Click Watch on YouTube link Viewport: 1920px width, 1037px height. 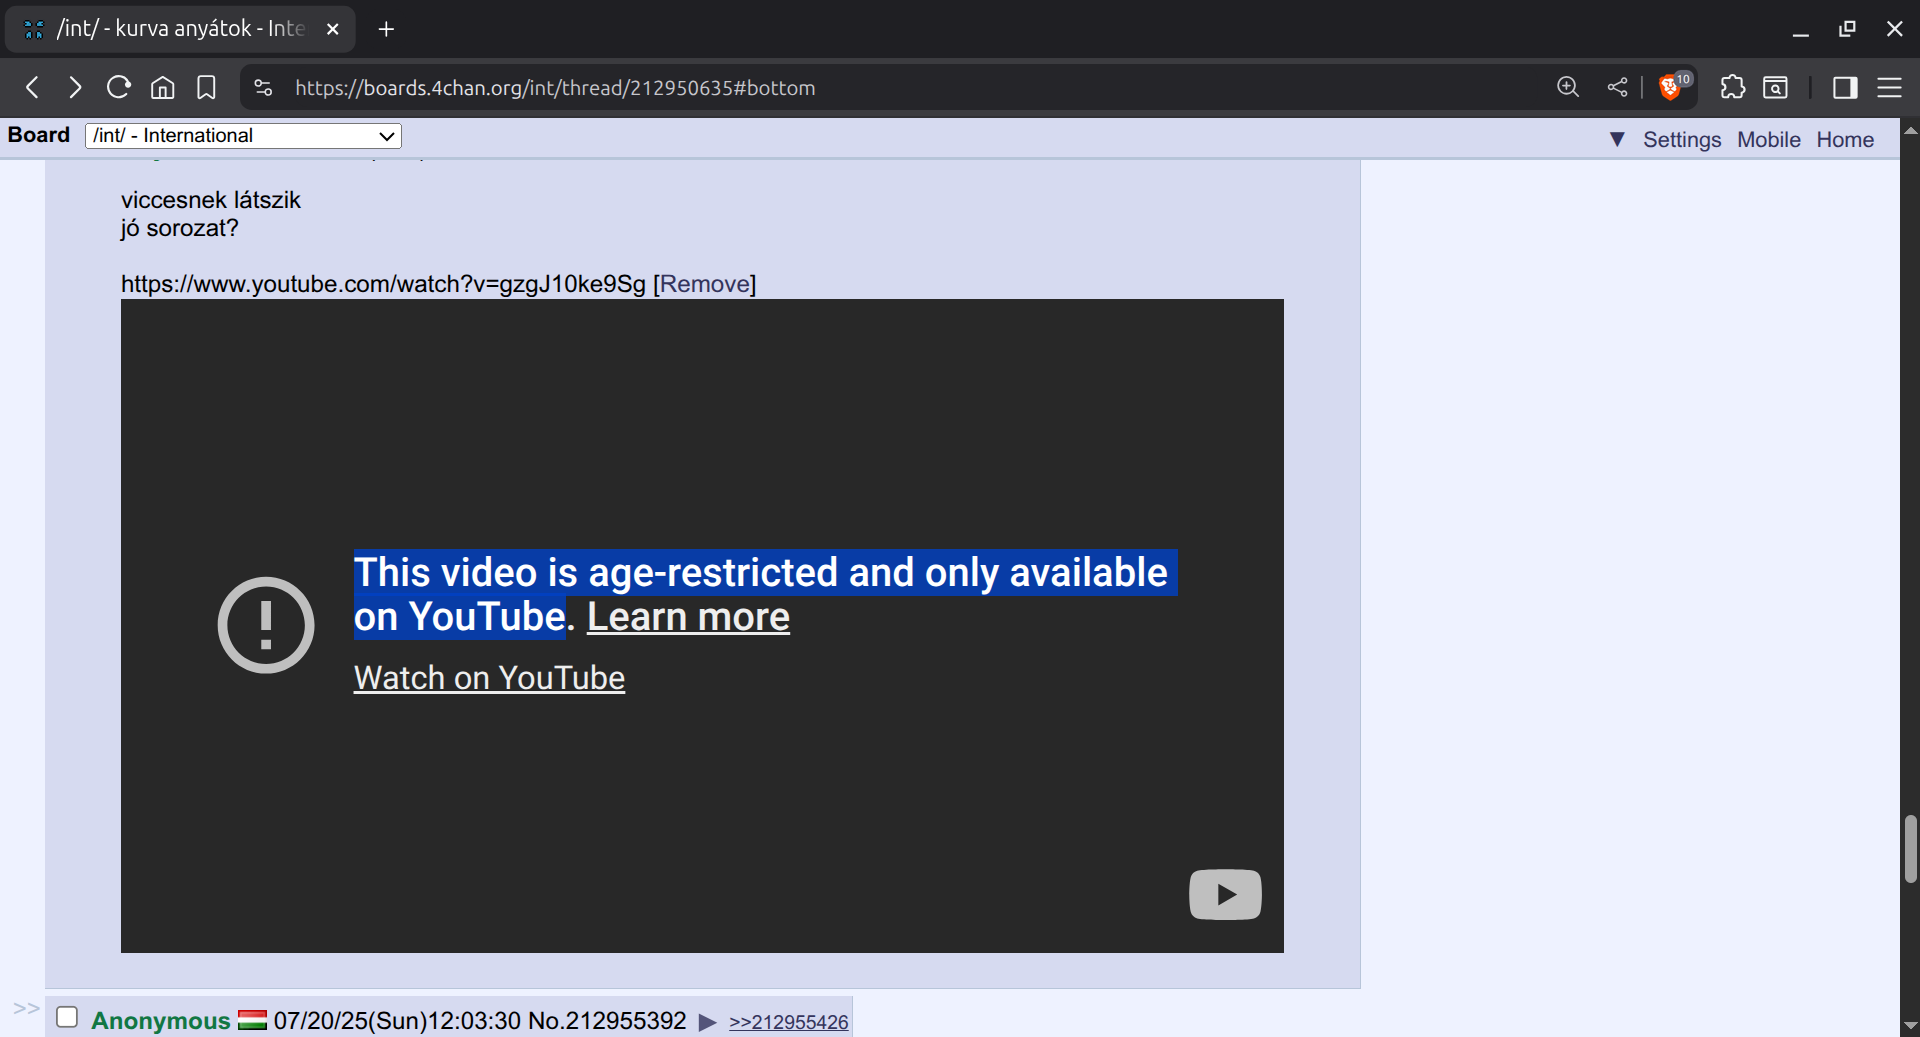(x=489, y=678)
